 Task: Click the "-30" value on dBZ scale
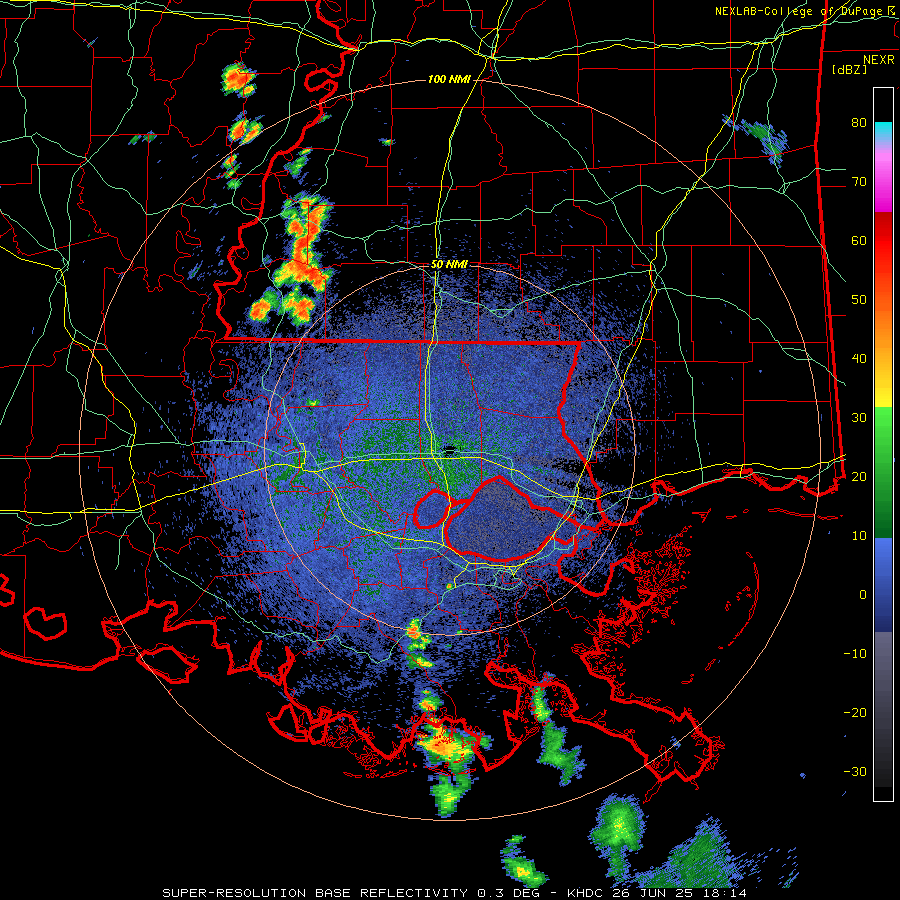tap(855, 771)
